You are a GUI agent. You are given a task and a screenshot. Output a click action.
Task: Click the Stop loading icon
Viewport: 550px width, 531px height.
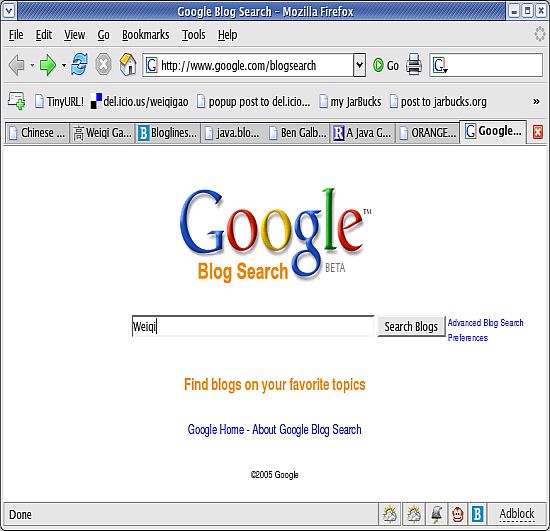103,65
